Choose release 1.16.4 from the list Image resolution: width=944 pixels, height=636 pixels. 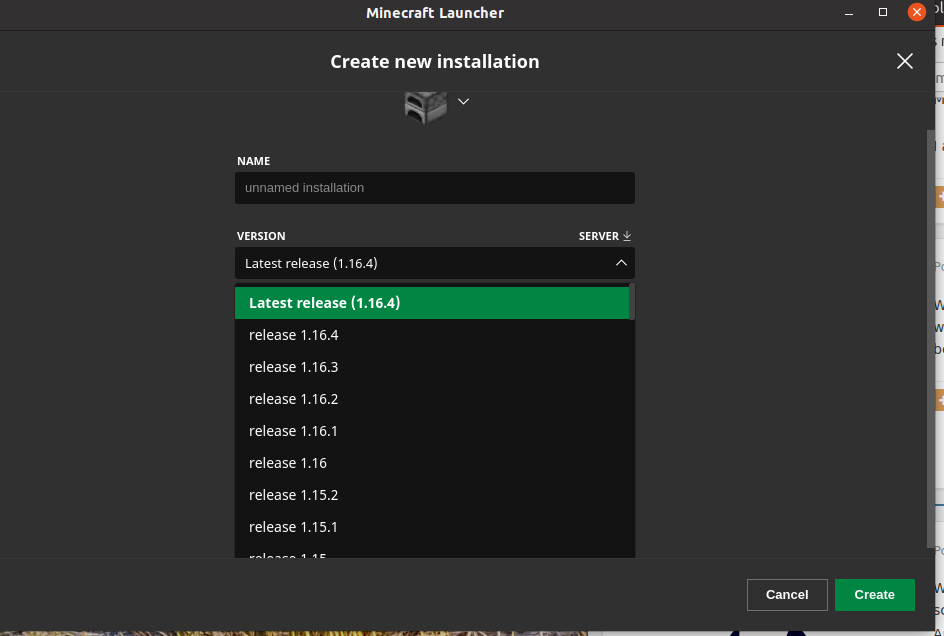pyautogui.click(x=432, y=335)
